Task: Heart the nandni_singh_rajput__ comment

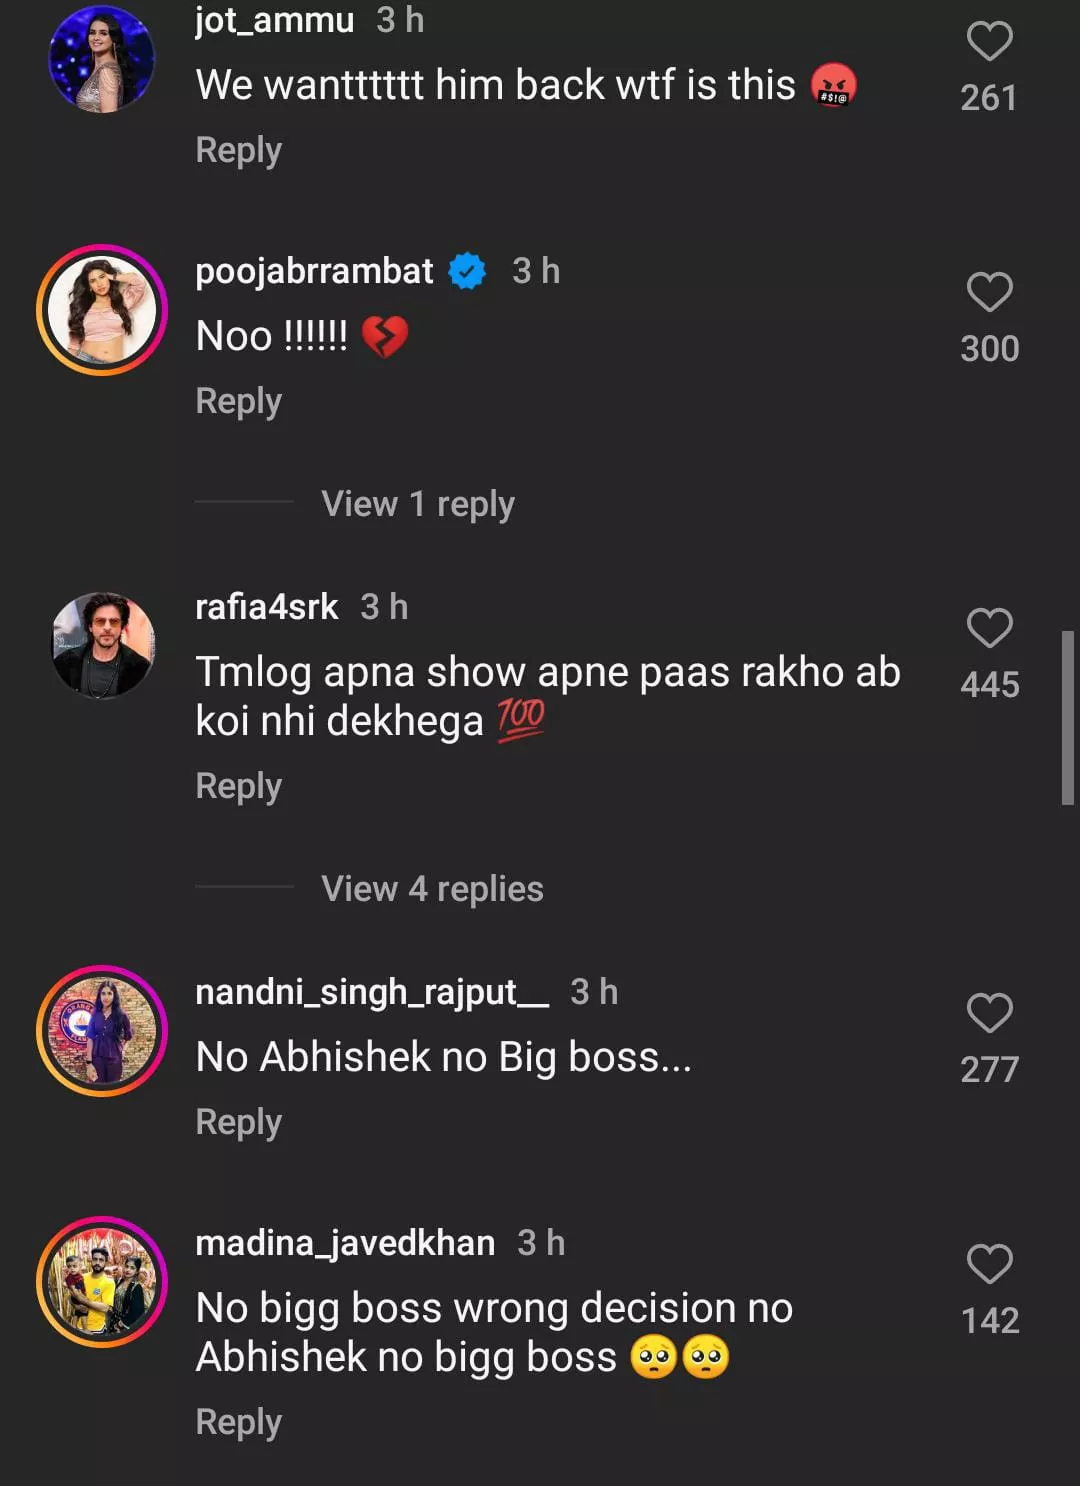Action: [x=989, y=1014]
